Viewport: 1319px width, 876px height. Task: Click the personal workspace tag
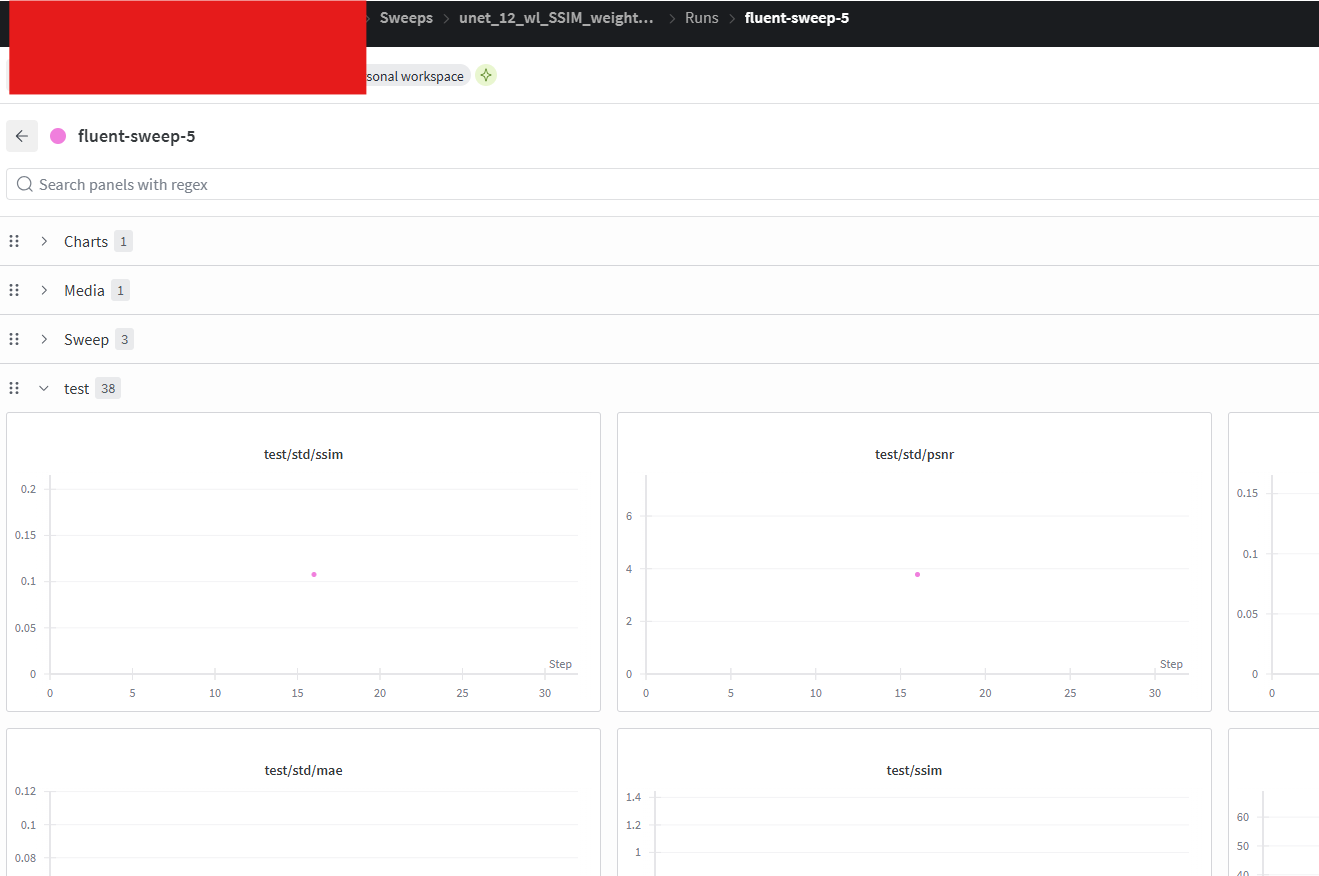click(x=415, y=75)
